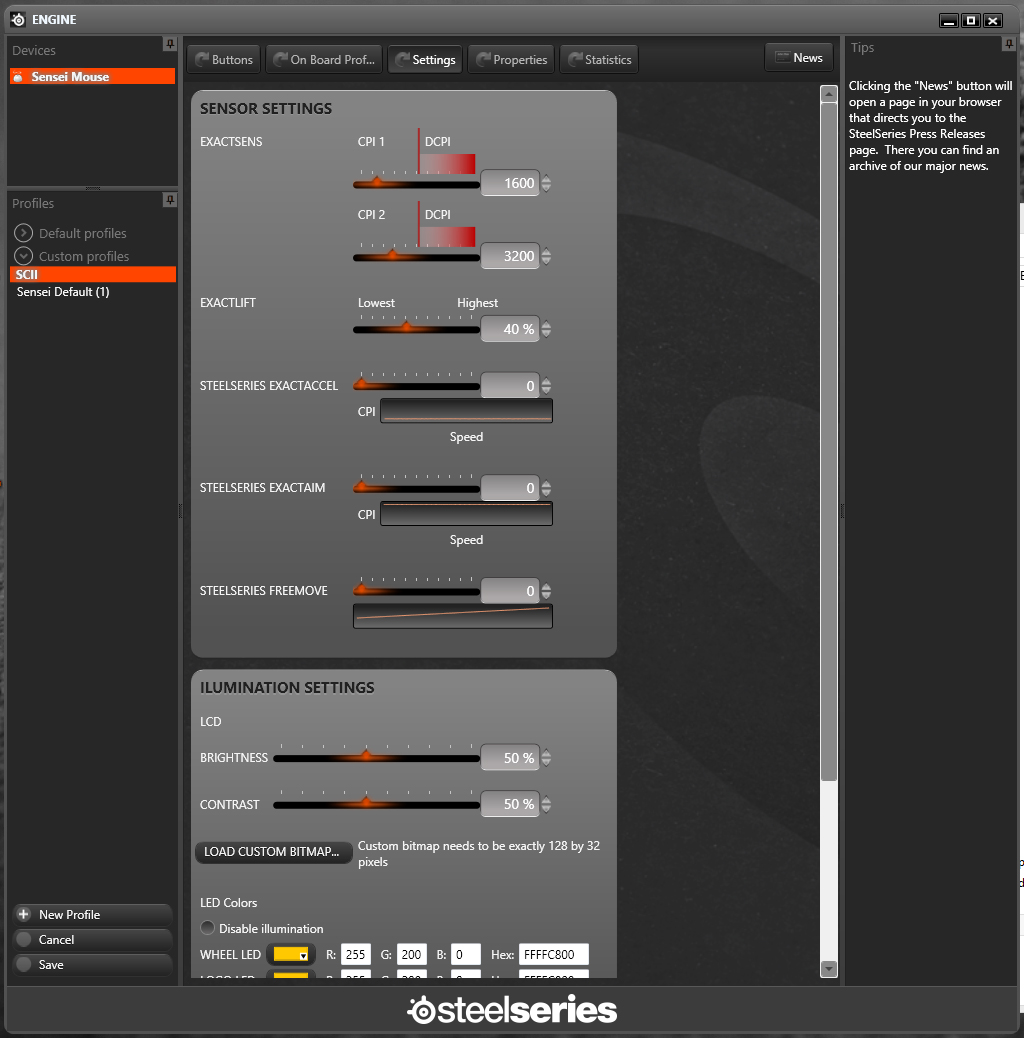Decrease CPI 2 value with down arrow
The height and width of the screenshot is (1038, 1024).
coord(546,261)
